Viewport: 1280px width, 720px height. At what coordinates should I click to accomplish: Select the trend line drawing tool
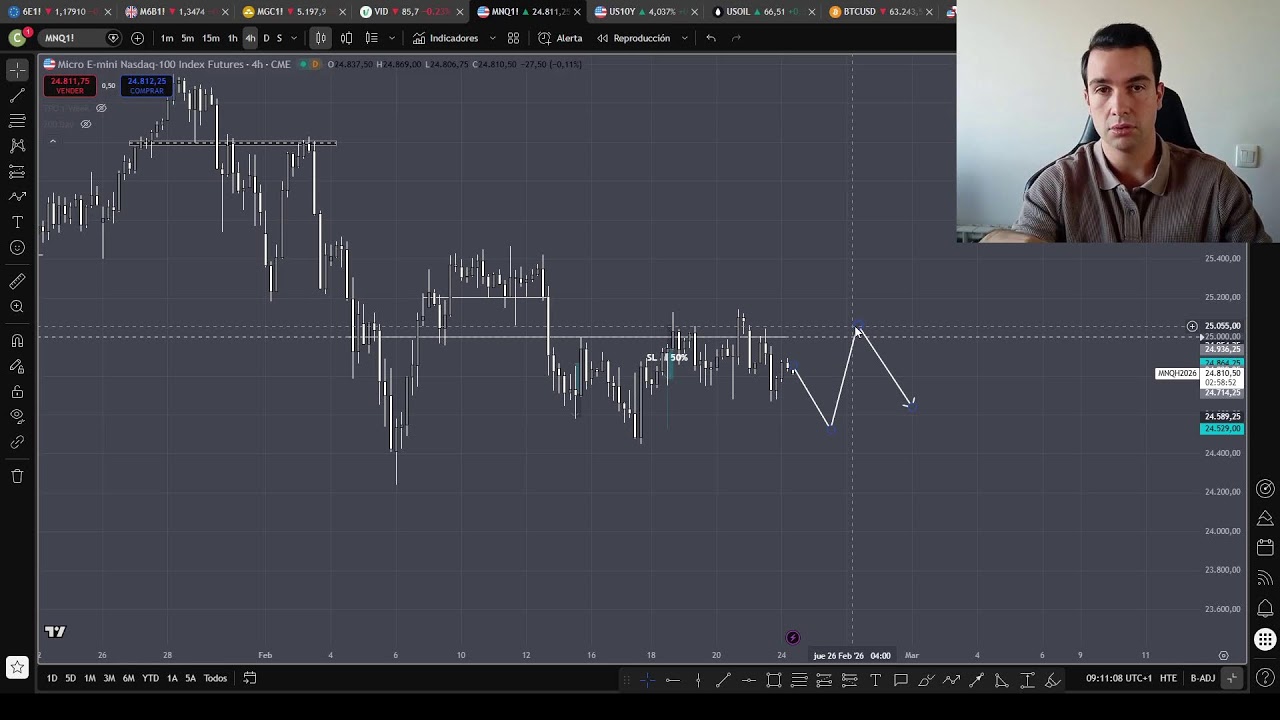click(x=17, y=95)
